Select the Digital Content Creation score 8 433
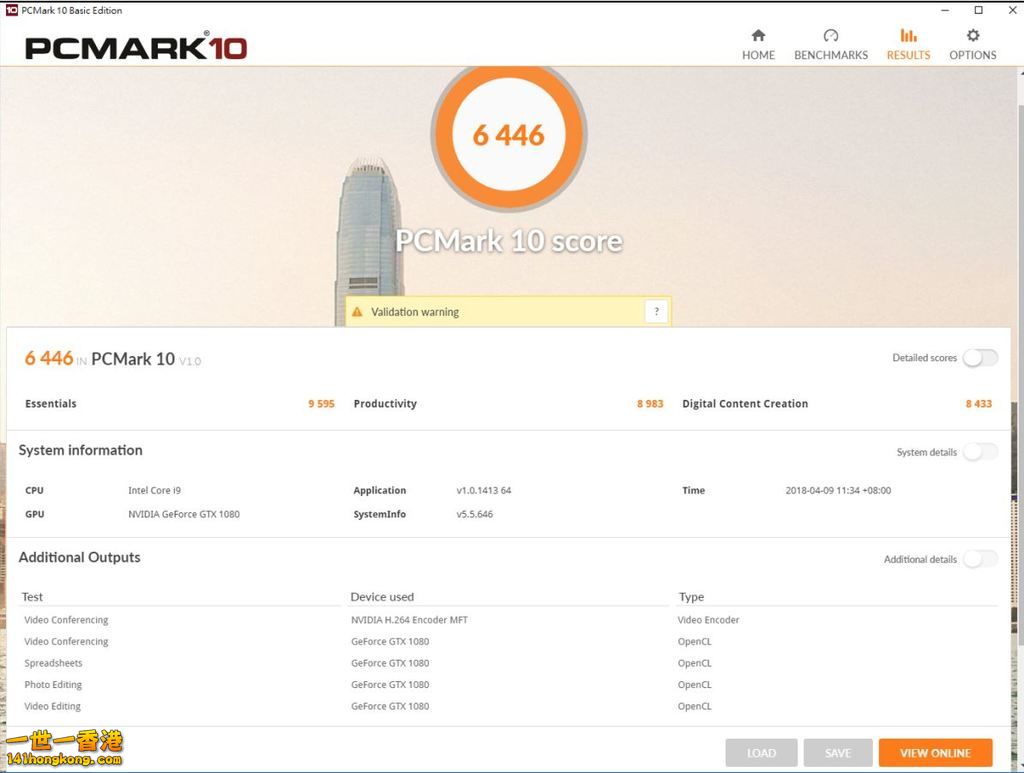This screenshot has height=773, width=1024. pos(978,403)
